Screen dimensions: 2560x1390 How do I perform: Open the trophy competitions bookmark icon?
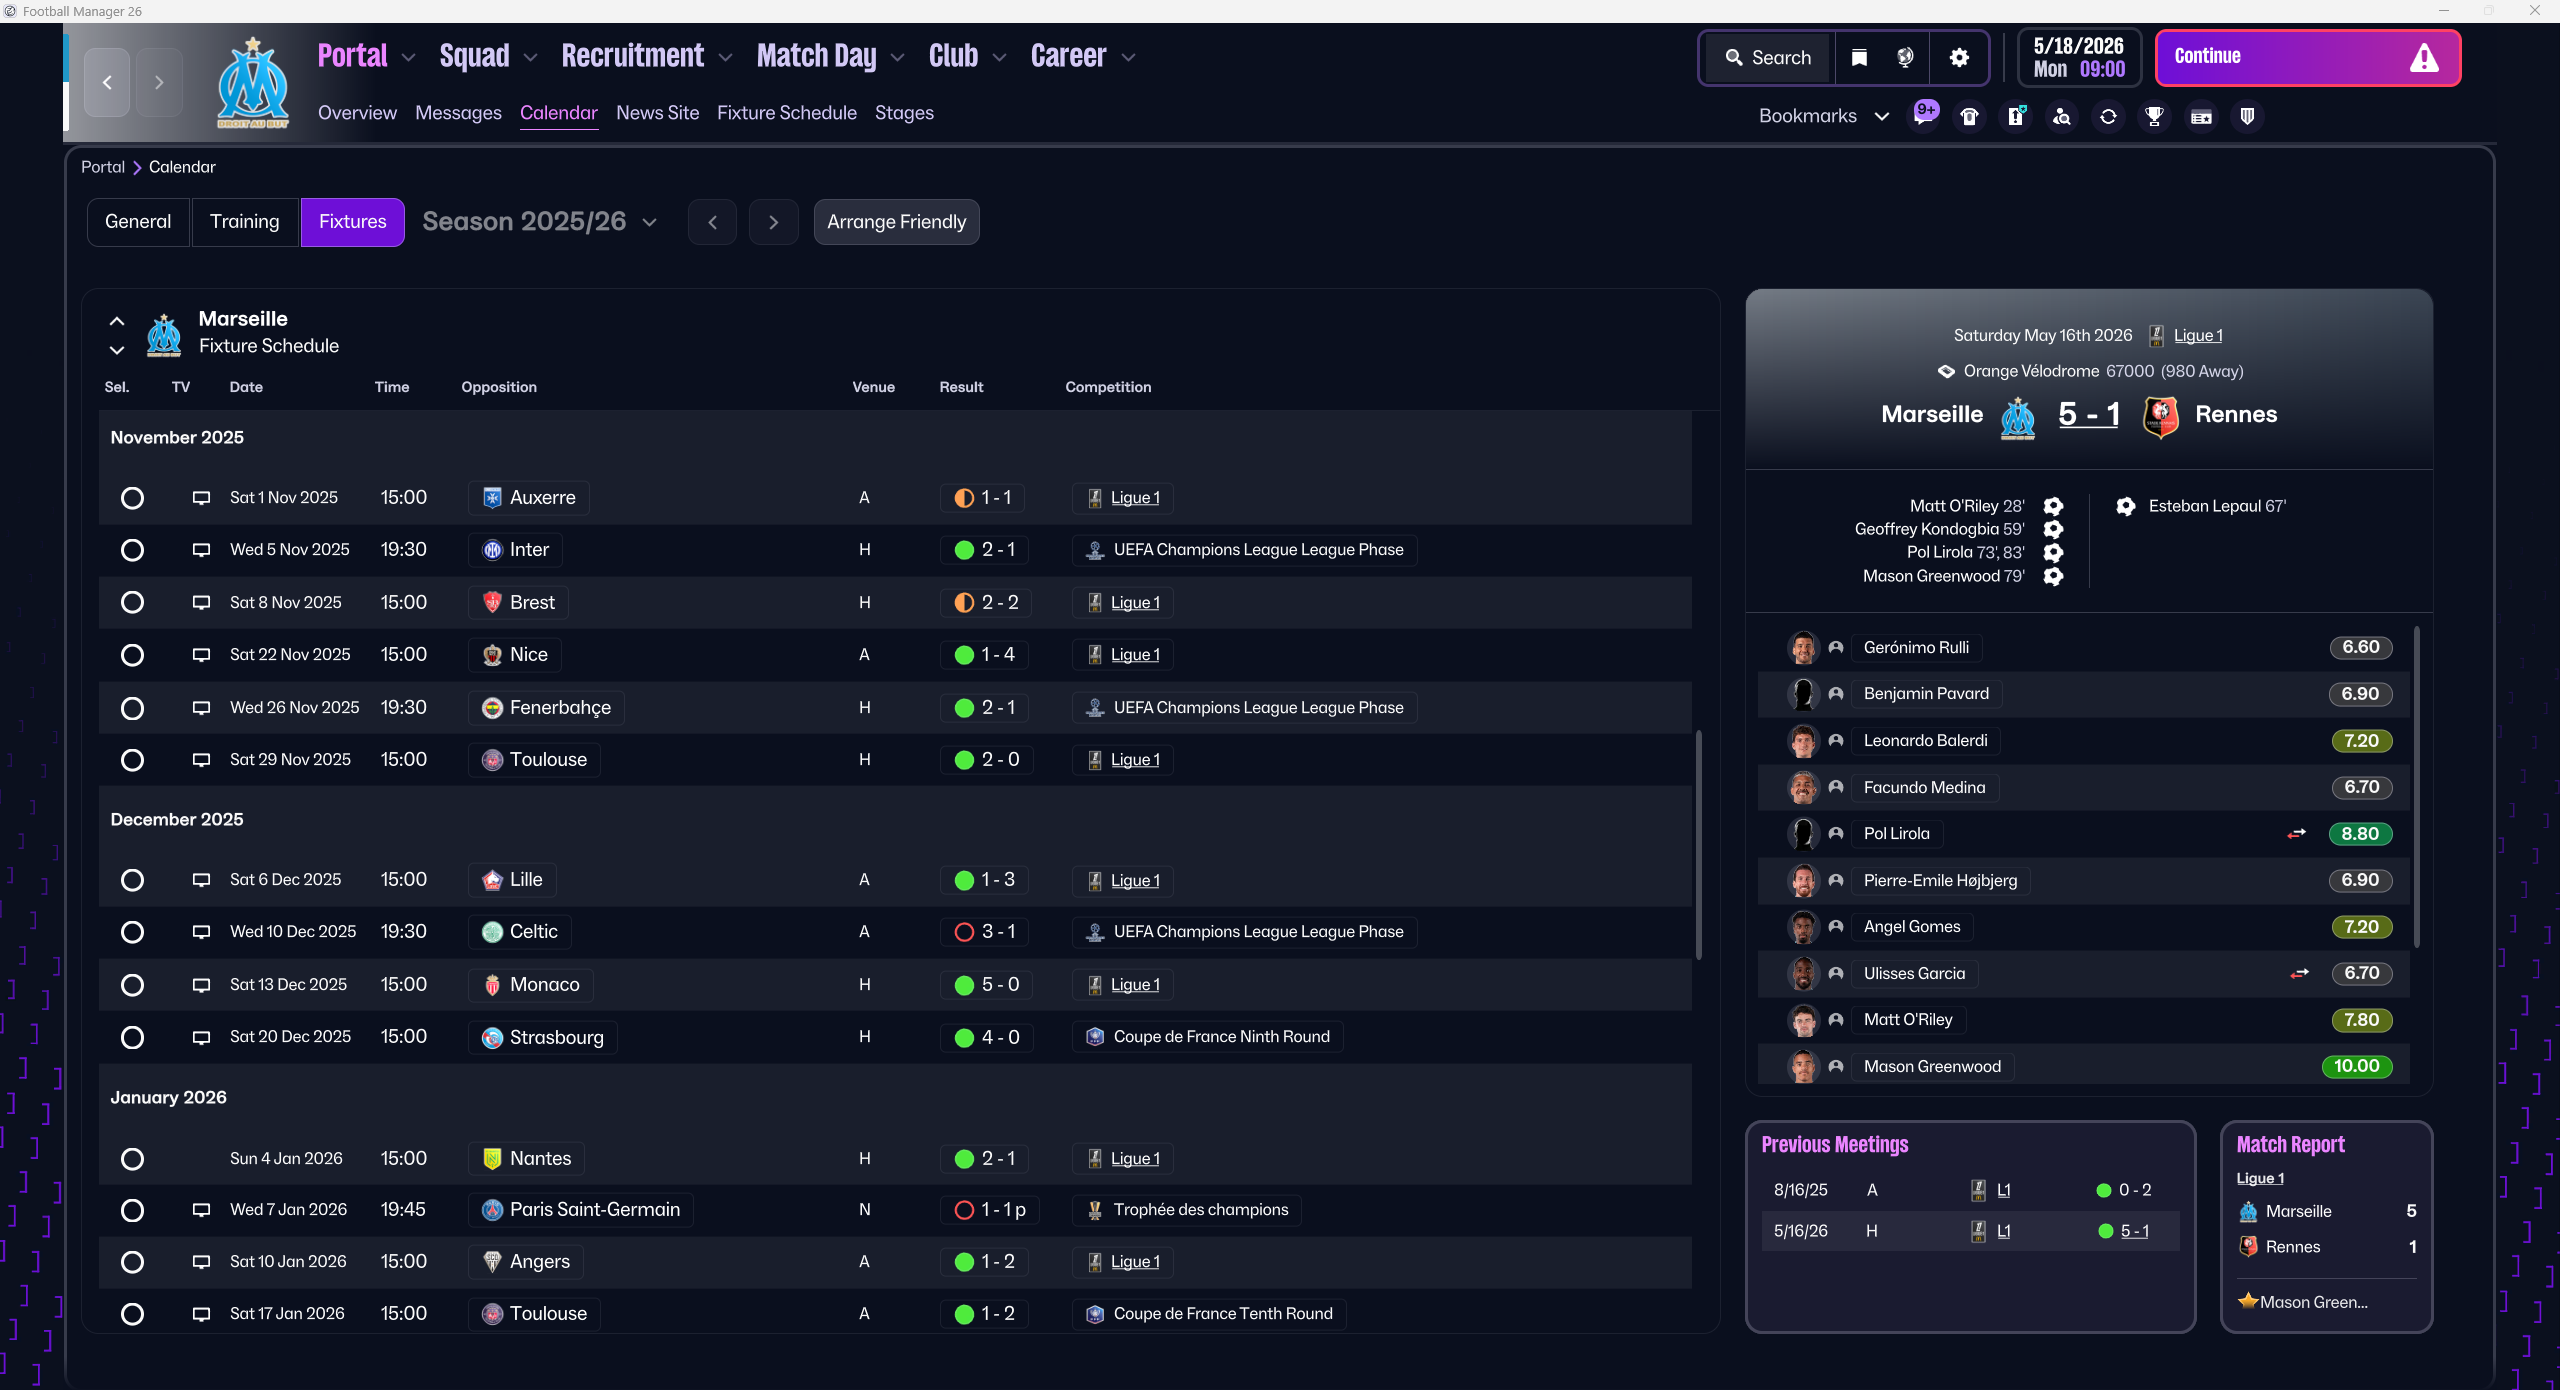2154,117
